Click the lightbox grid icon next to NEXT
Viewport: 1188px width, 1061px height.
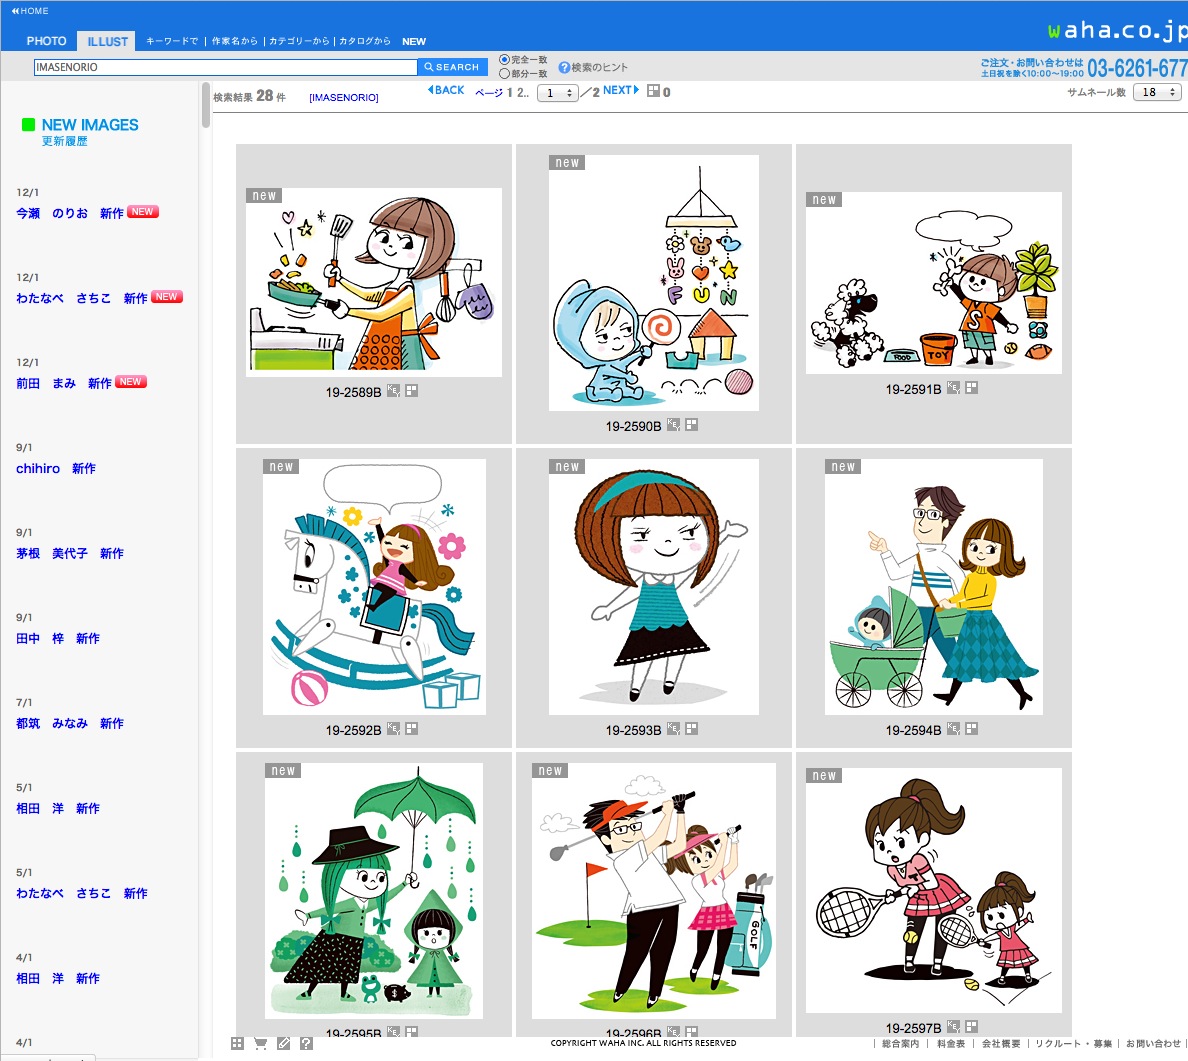(x=653, y=91)
